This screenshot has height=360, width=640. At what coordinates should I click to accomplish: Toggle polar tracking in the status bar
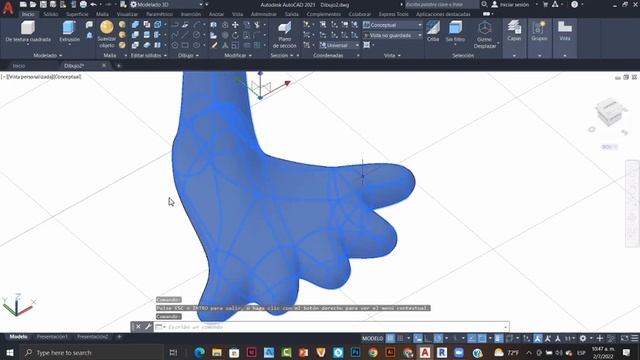tap(438, 338)
